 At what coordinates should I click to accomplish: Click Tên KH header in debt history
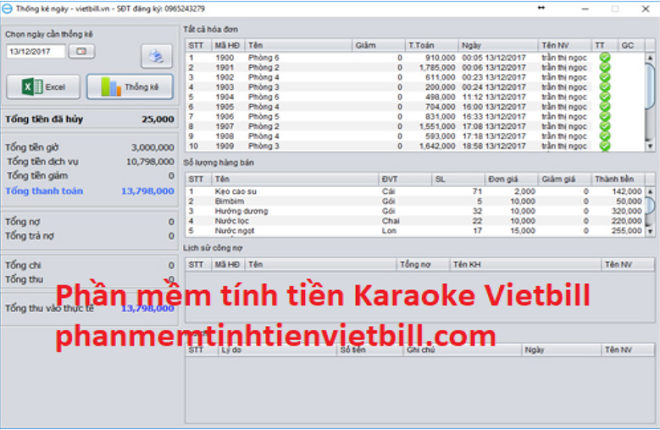(x=525, y=264)
